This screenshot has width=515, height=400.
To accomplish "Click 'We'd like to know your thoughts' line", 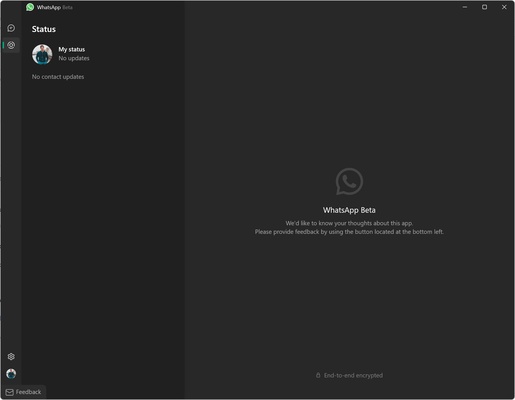I will click(x=349, y=223).
